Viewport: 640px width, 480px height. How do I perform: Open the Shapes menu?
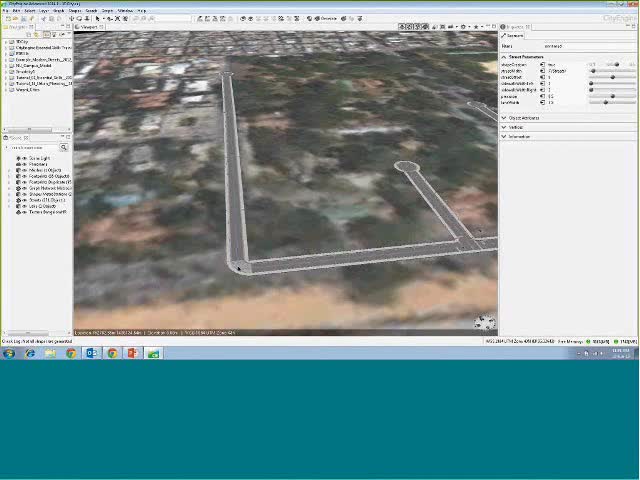click(75, 11)
